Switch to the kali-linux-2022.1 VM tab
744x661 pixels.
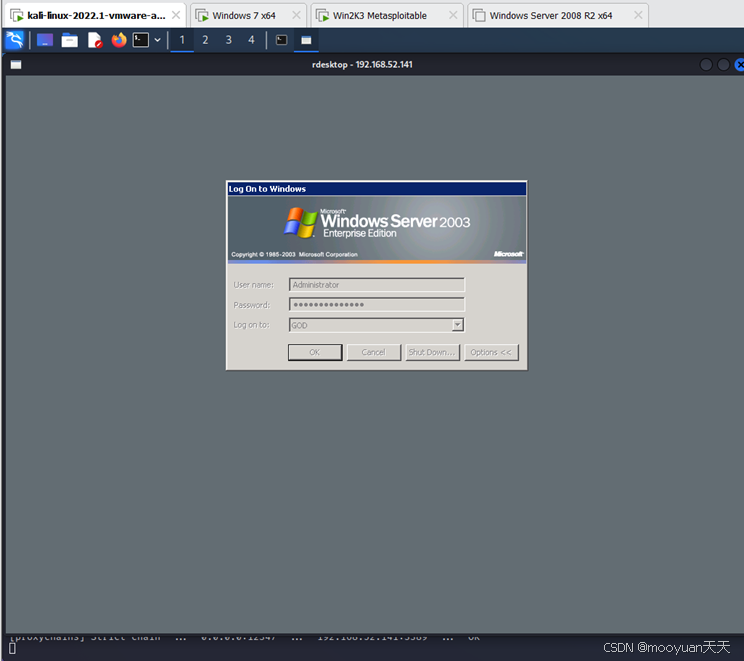pyautogui.click(x=94, y=15)
